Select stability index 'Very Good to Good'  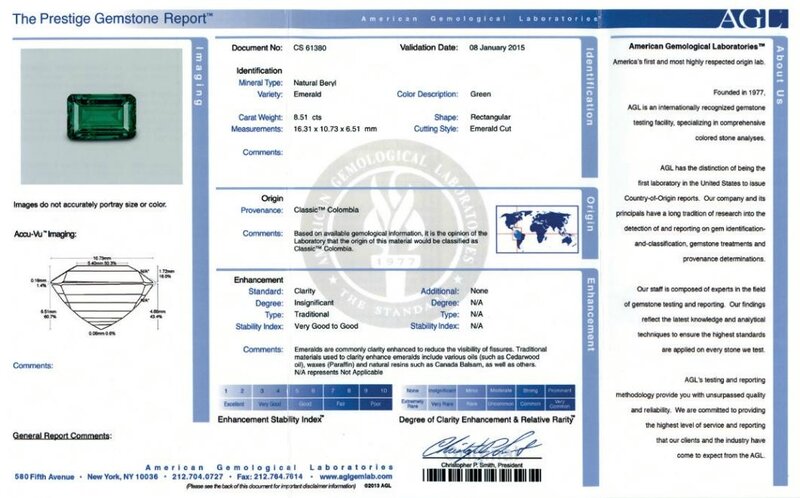(326, 326)
